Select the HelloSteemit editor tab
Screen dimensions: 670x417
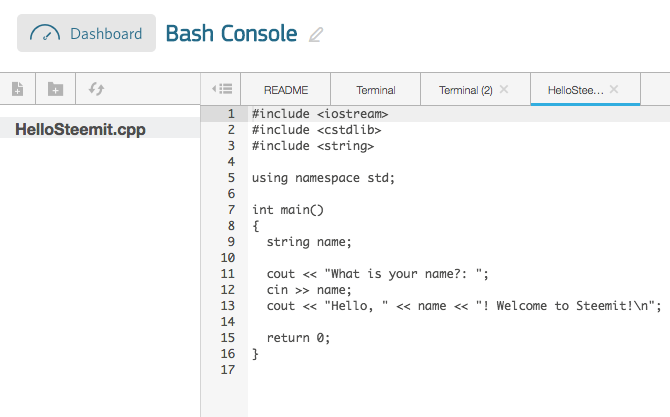tap(575, 90)
